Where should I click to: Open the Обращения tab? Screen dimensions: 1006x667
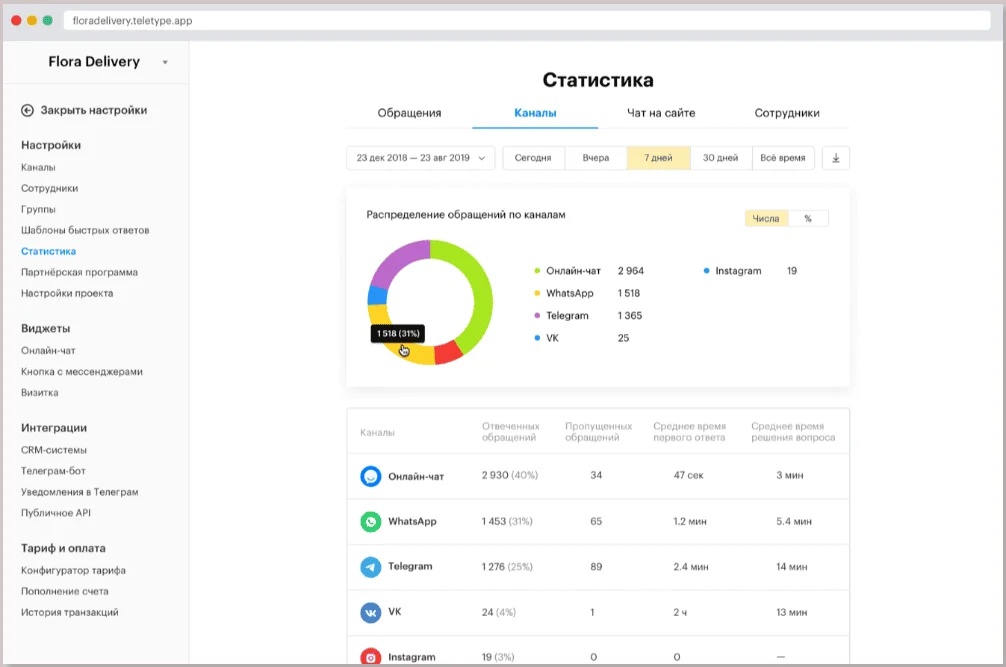[409, 113]
